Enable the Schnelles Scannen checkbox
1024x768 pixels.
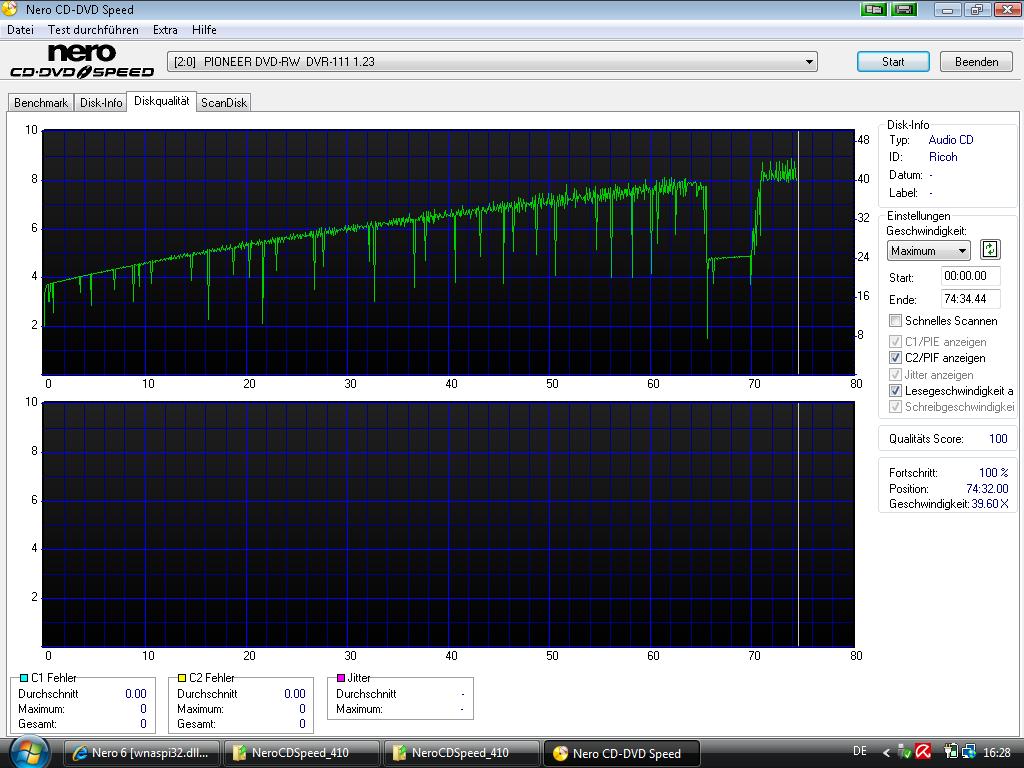pos(895,321)
